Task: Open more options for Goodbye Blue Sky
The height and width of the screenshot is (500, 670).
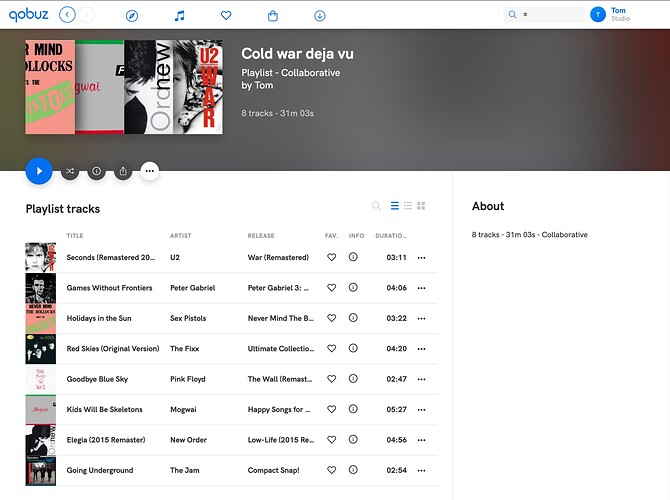Action: point(421,379)
